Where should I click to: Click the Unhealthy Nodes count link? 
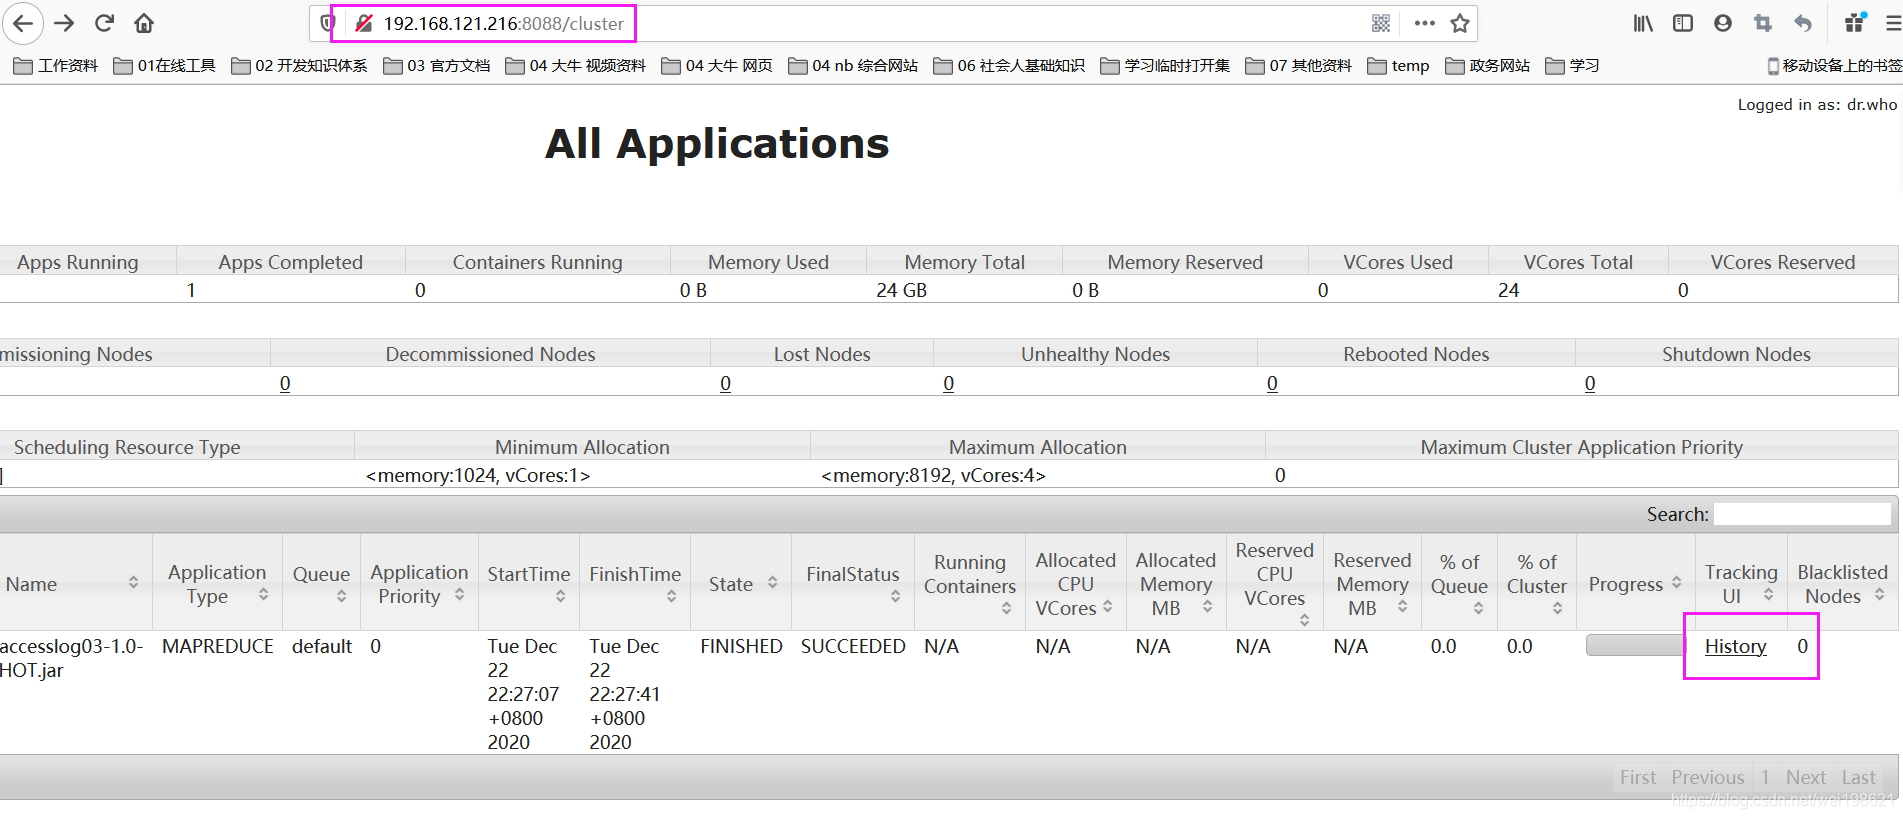pos(948,383)
